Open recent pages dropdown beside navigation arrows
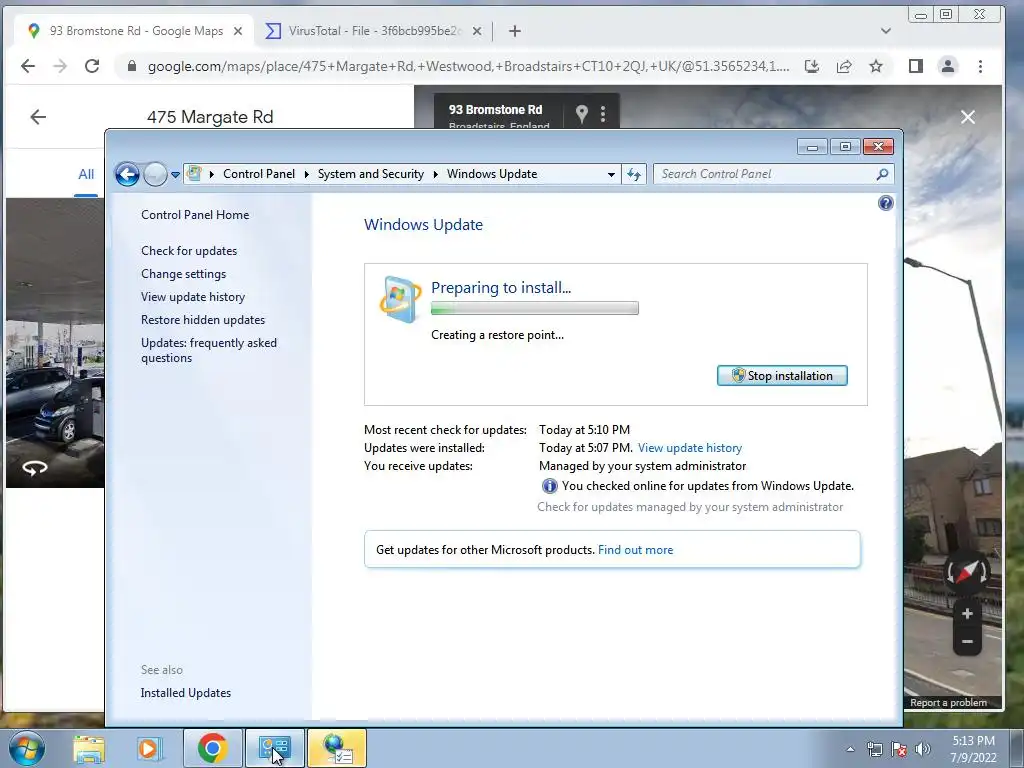The image size is (1024, 768). point(175,174)
